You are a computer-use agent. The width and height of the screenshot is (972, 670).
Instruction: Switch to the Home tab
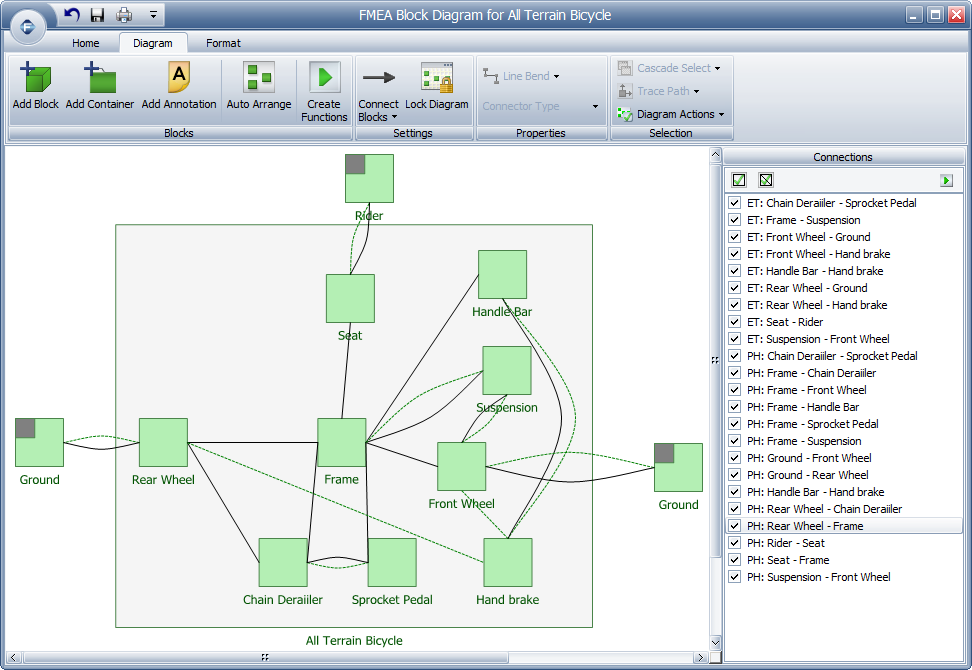86,43
